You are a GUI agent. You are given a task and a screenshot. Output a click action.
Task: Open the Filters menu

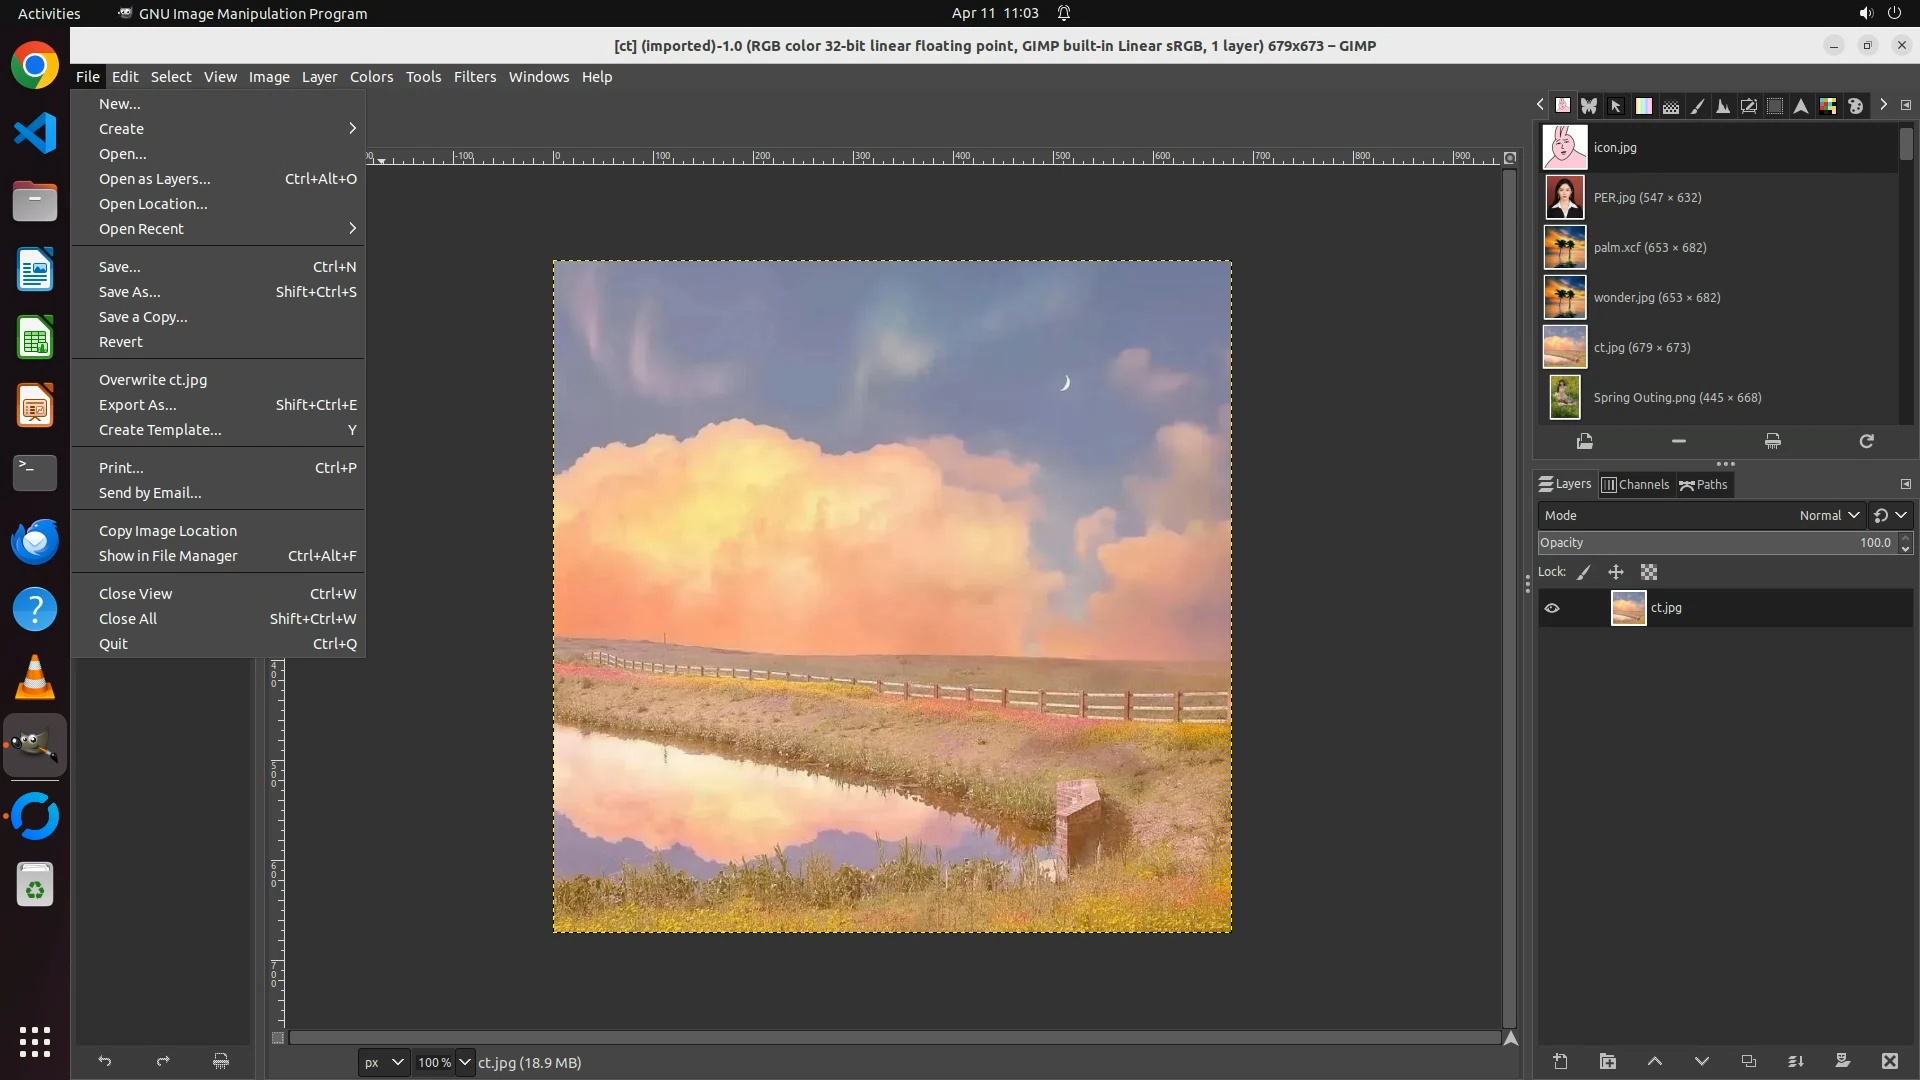(474, 77)
